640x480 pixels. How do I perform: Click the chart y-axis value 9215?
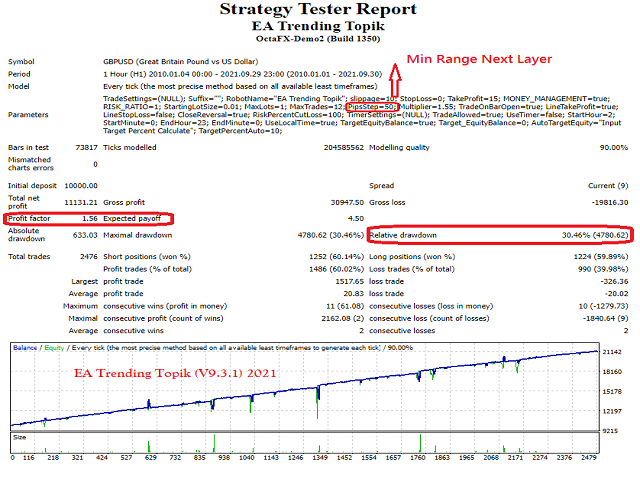(611, 431)
